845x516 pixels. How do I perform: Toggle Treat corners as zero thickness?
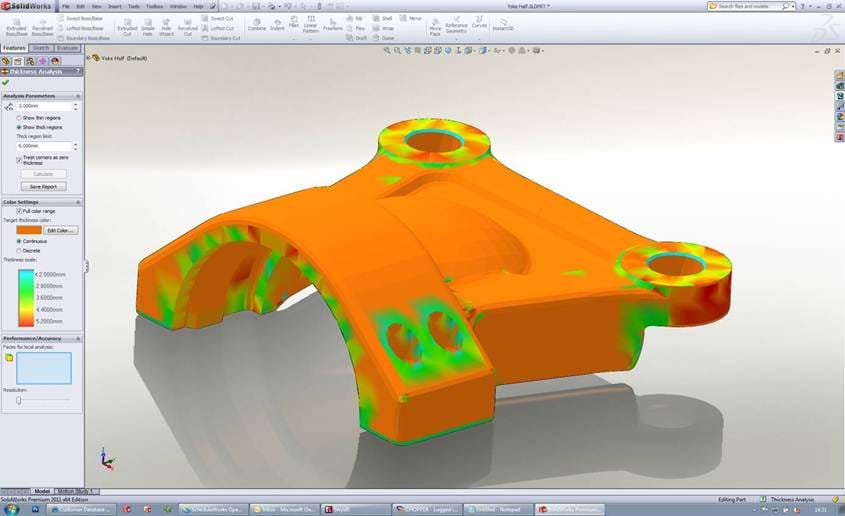(19, 160)
